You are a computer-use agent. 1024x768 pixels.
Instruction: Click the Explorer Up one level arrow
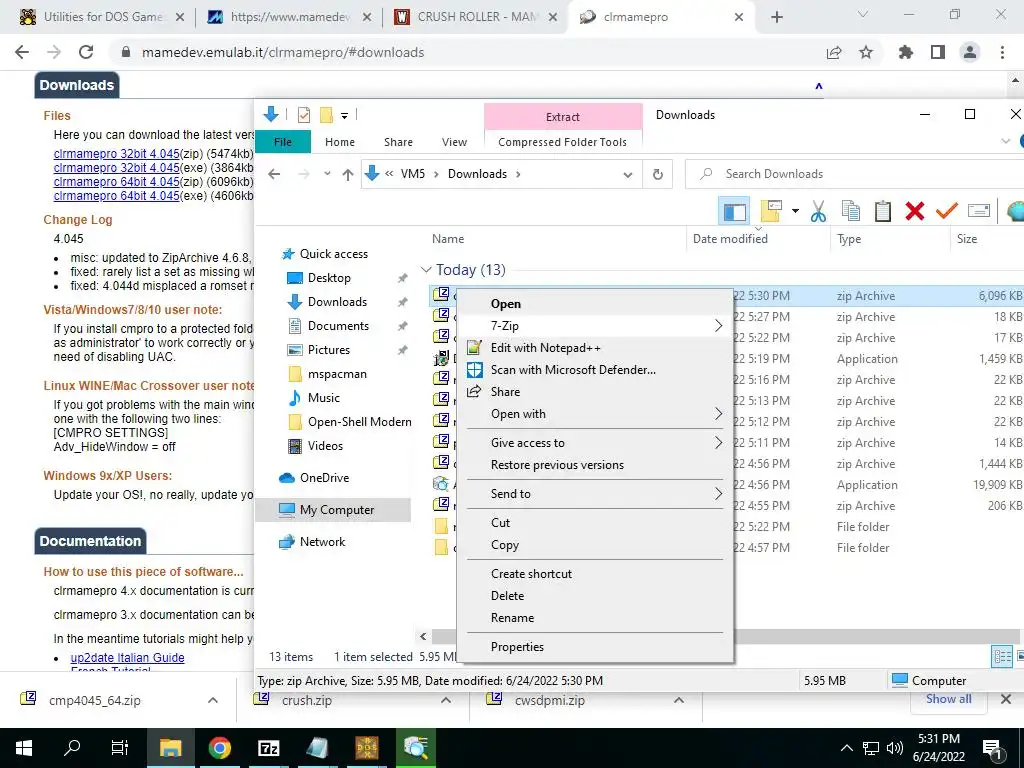348,174
